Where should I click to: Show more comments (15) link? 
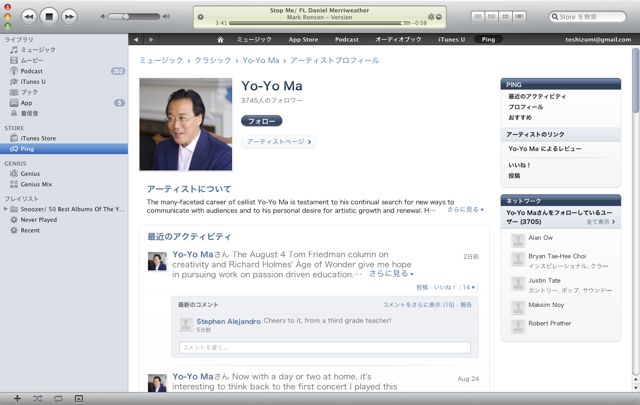click(x=418, y=305)
